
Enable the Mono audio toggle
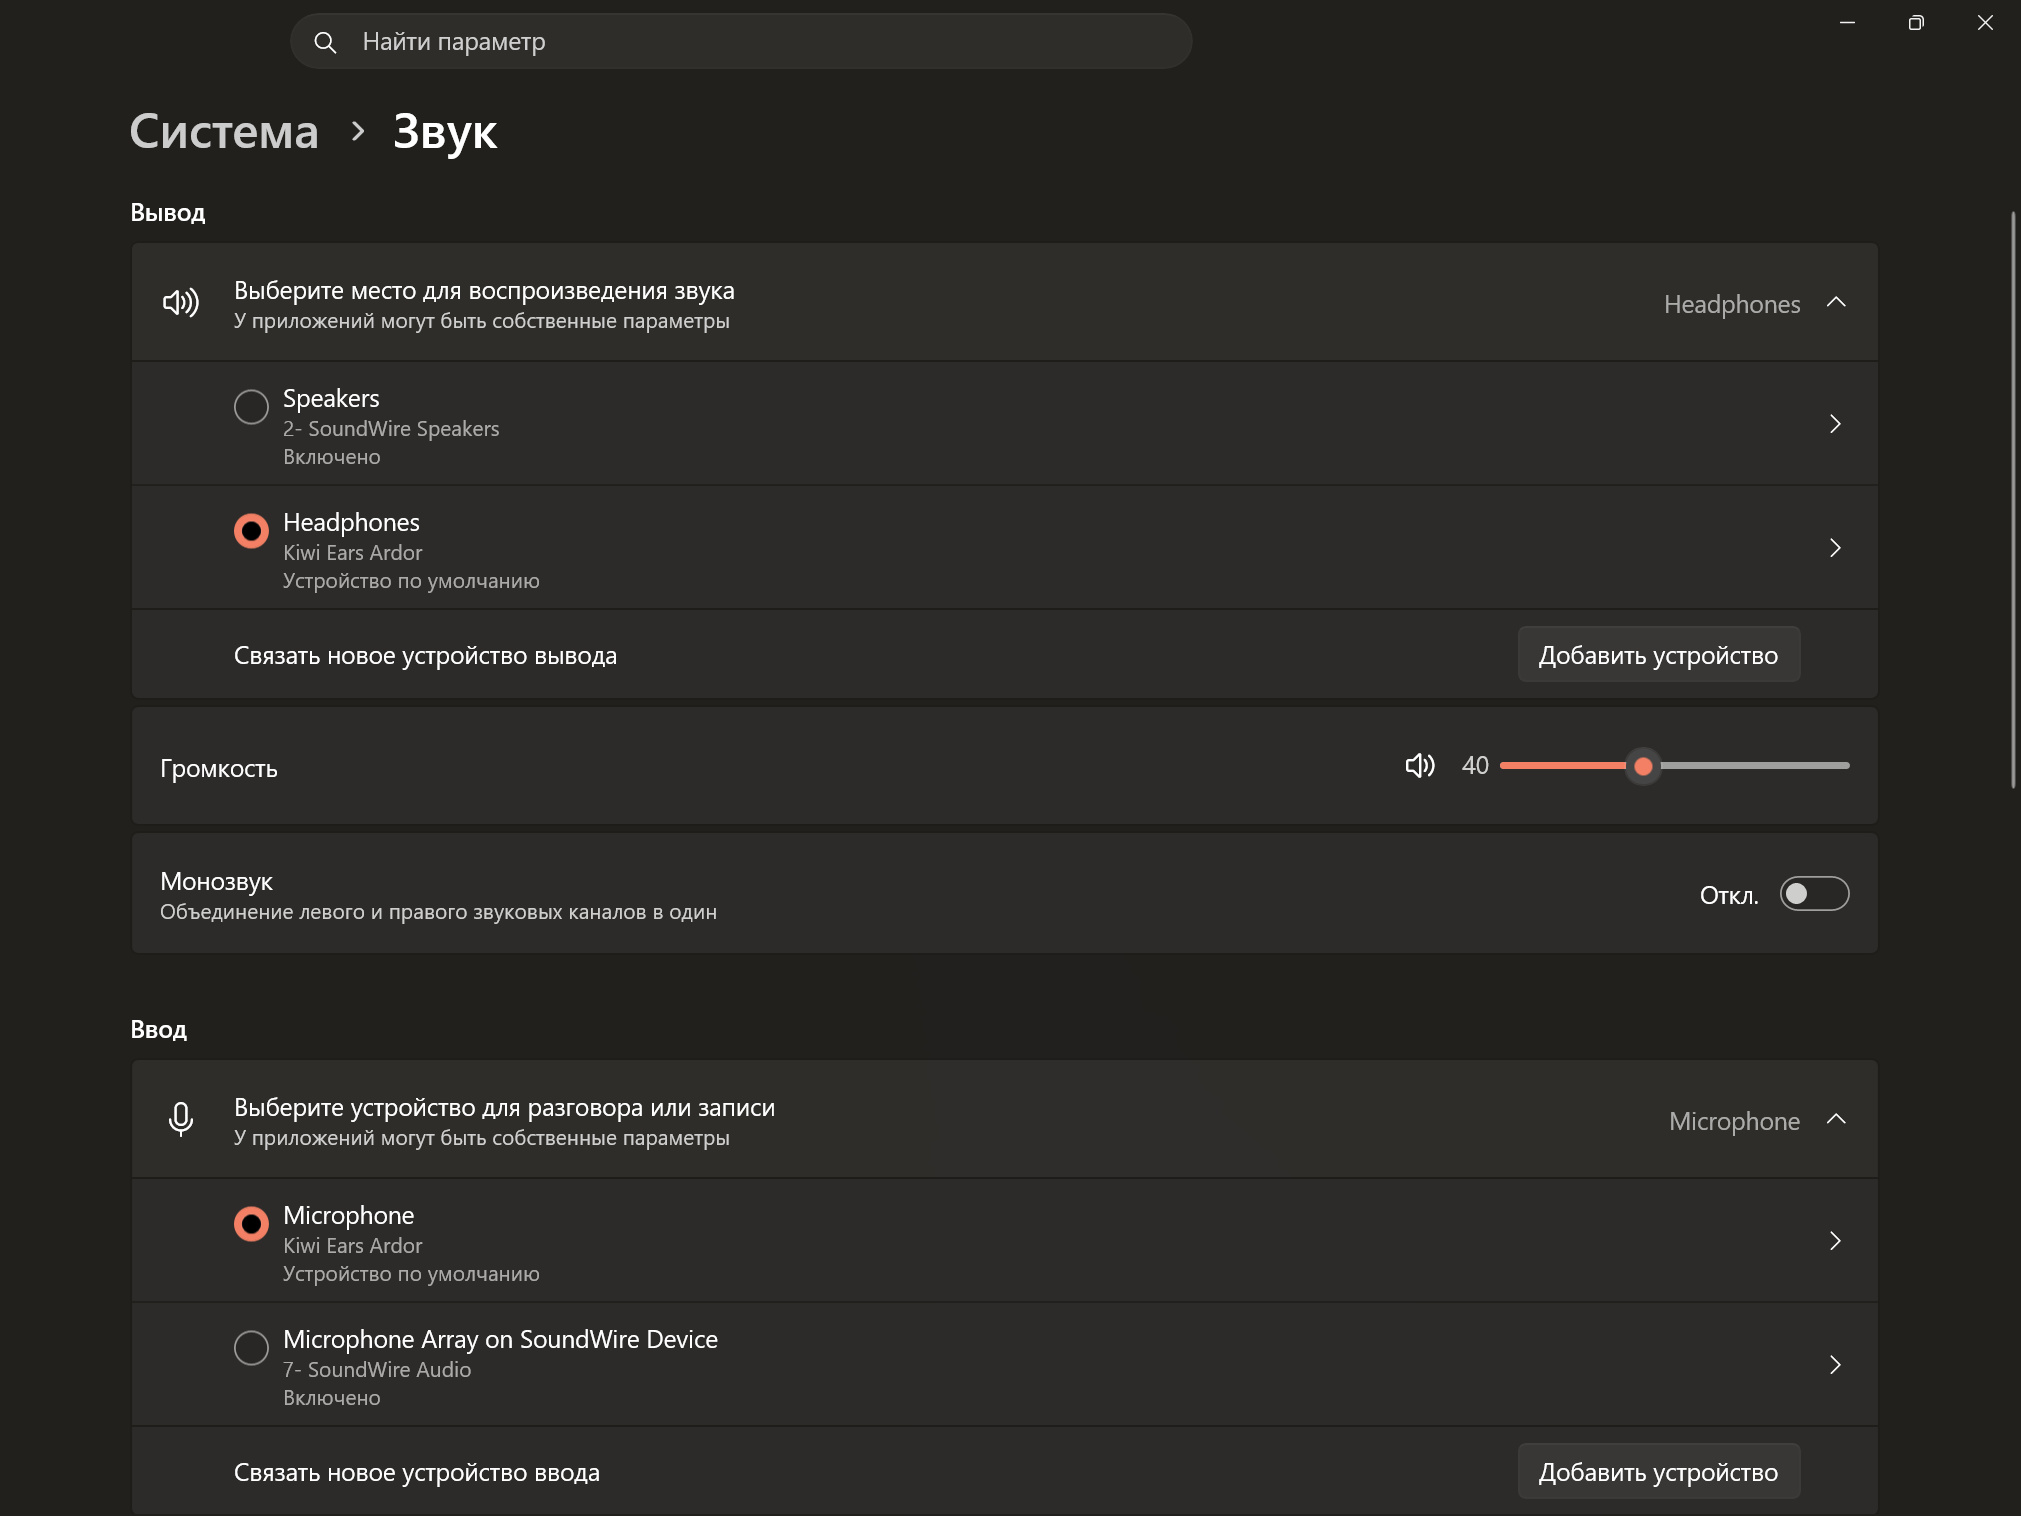(x=1814, y=894)
